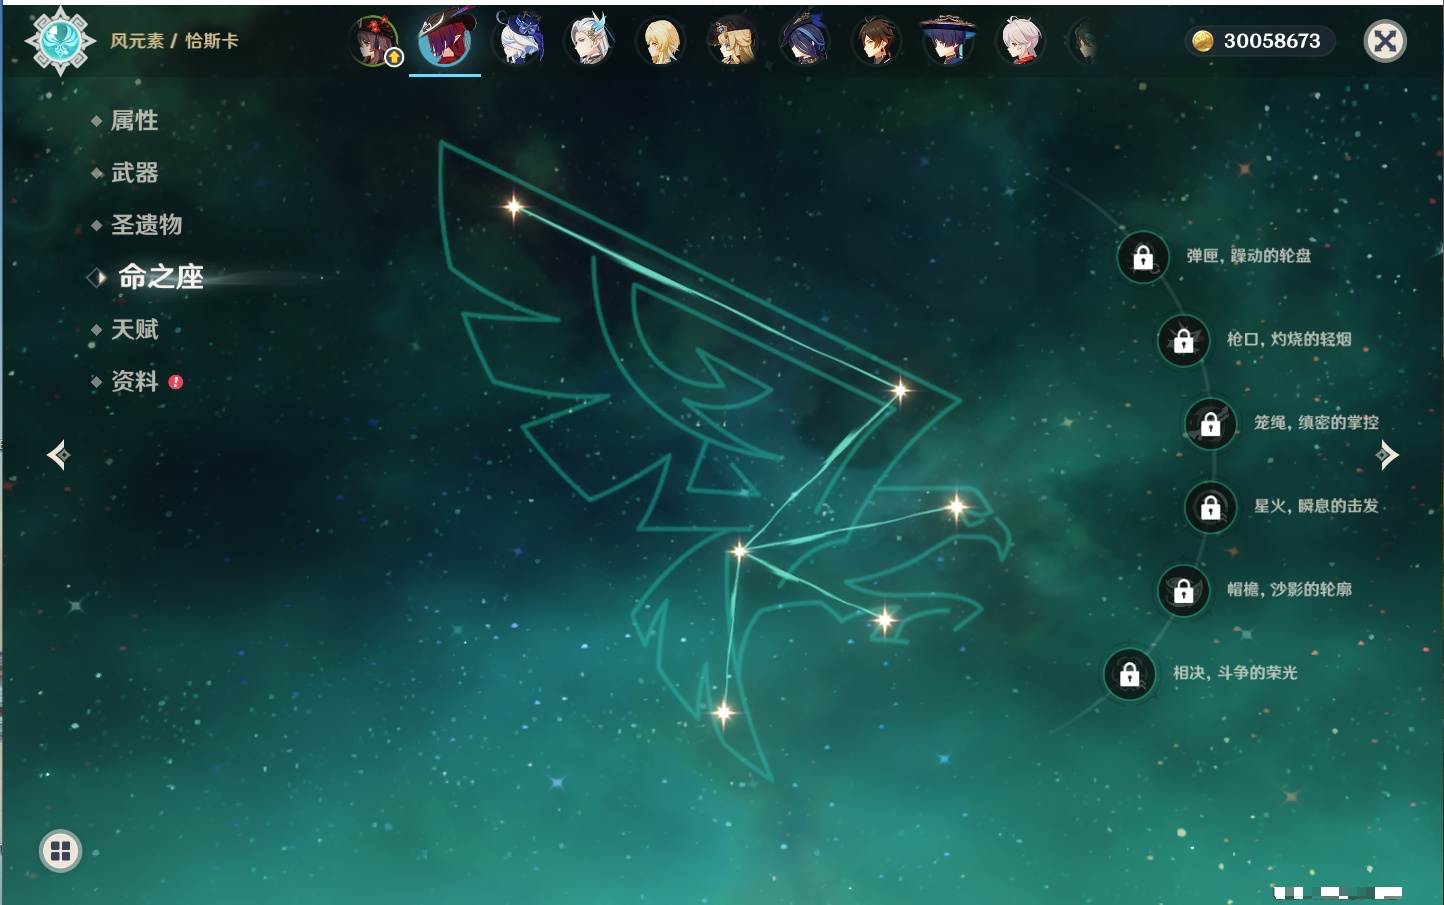Click the top-left star on the wing tip
This screenshot has width=1444, height=905.
(x=514, y=207)
